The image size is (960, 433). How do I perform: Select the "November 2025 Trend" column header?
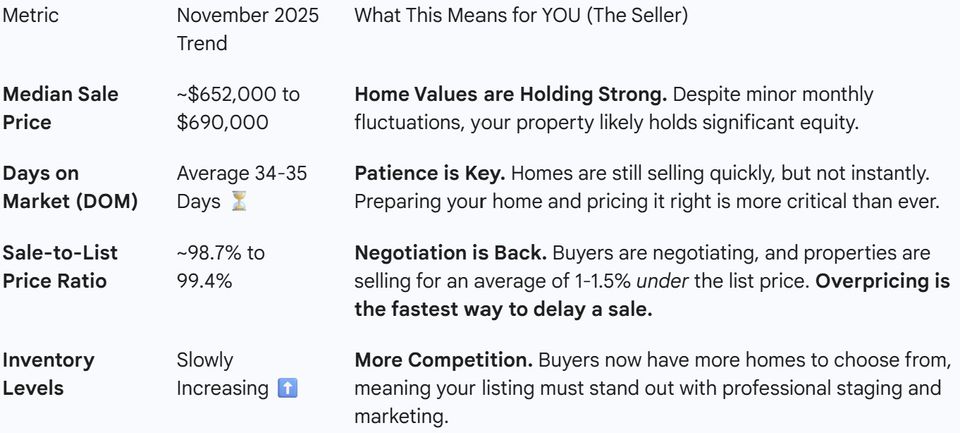(x=249, y=29)
